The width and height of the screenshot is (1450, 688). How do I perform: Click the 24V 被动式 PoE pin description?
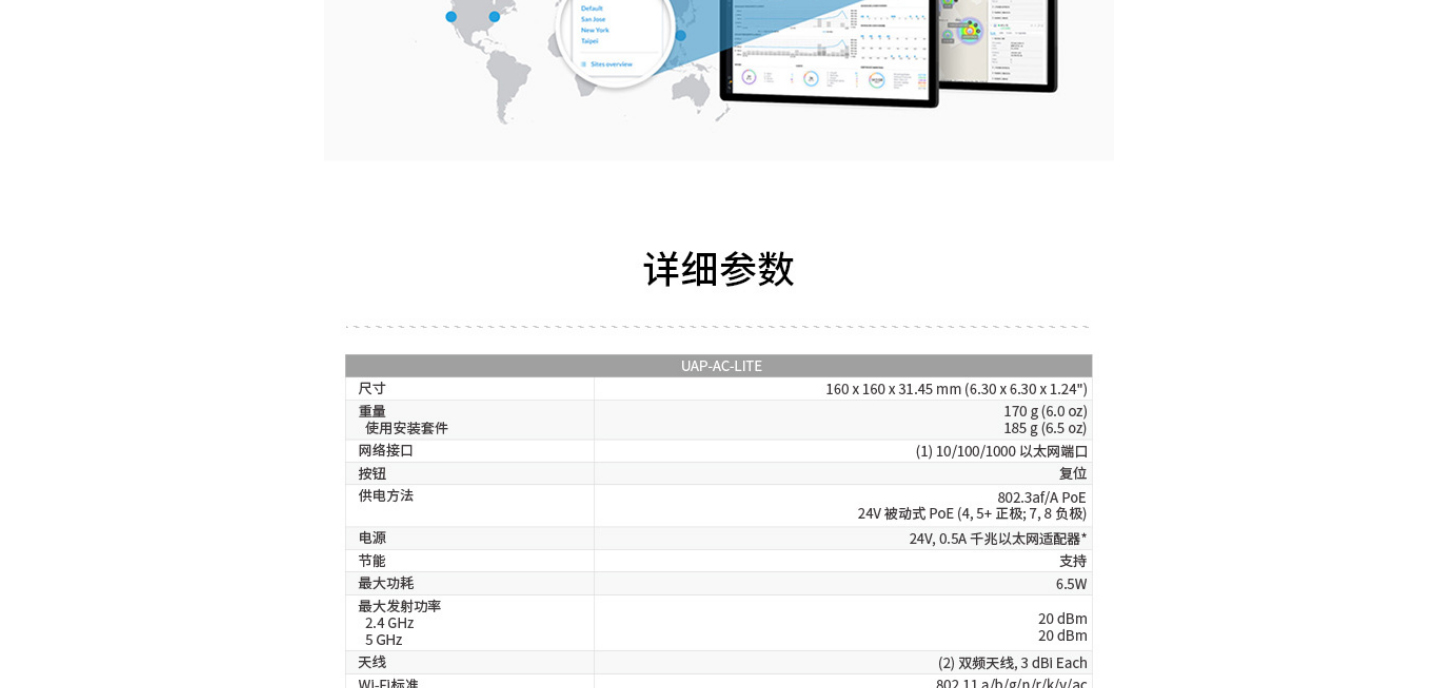(972, 514)
